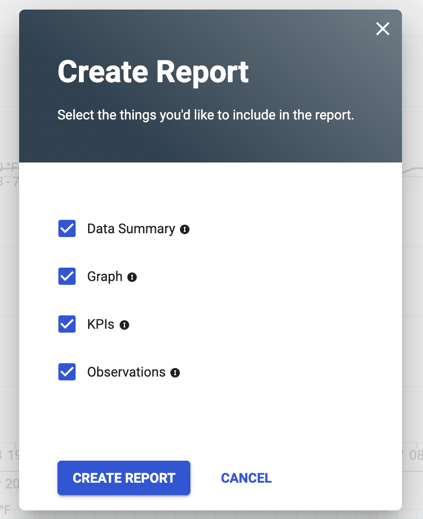The width and height of the screenshot is (423, 519).
Task: Click the info icon beside KPIs
Action: (124, 325)
